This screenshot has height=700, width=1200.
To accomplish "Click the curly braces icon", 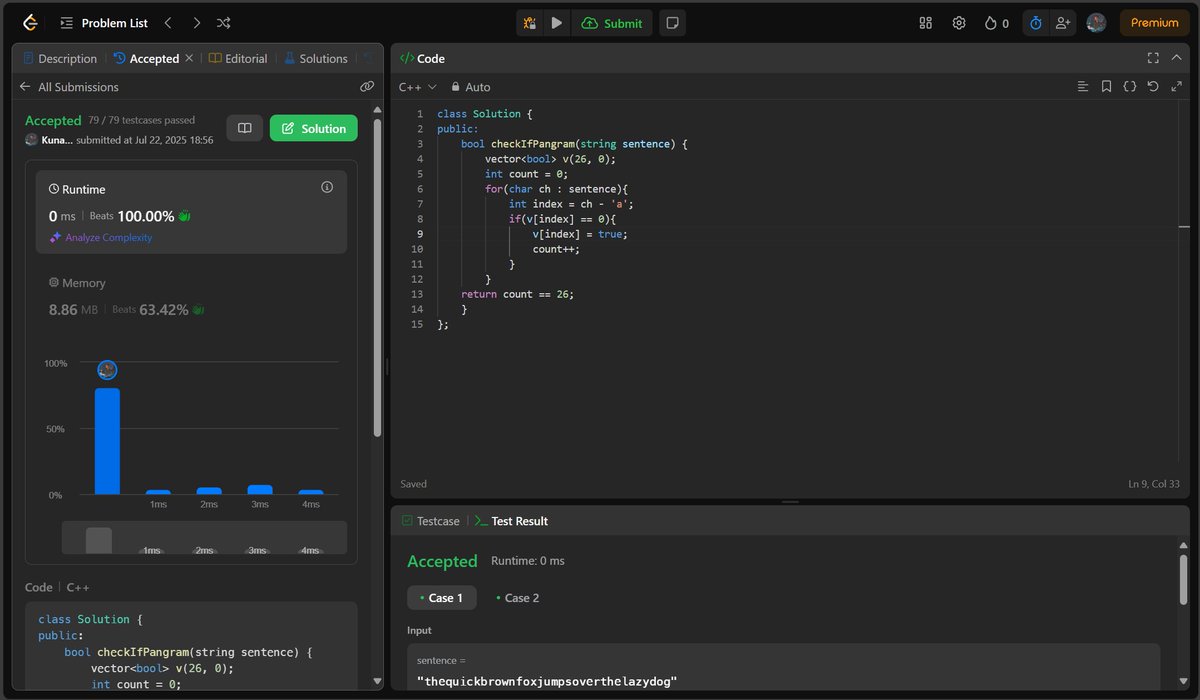I will pos(1129,87).
